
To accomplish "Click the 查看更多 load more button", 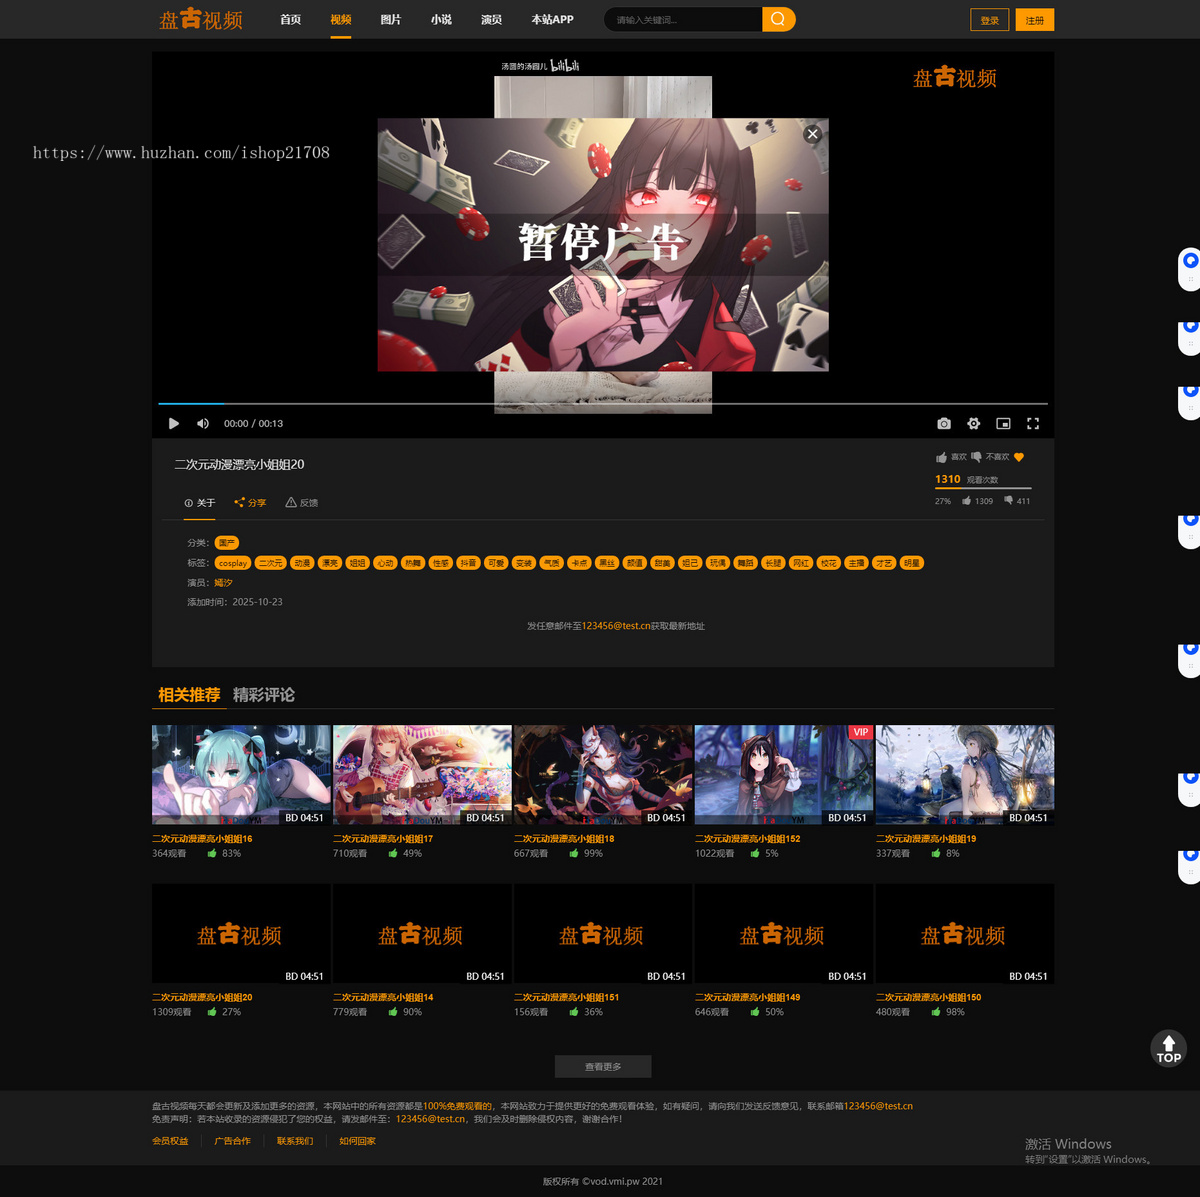I will pos(603,1066).
